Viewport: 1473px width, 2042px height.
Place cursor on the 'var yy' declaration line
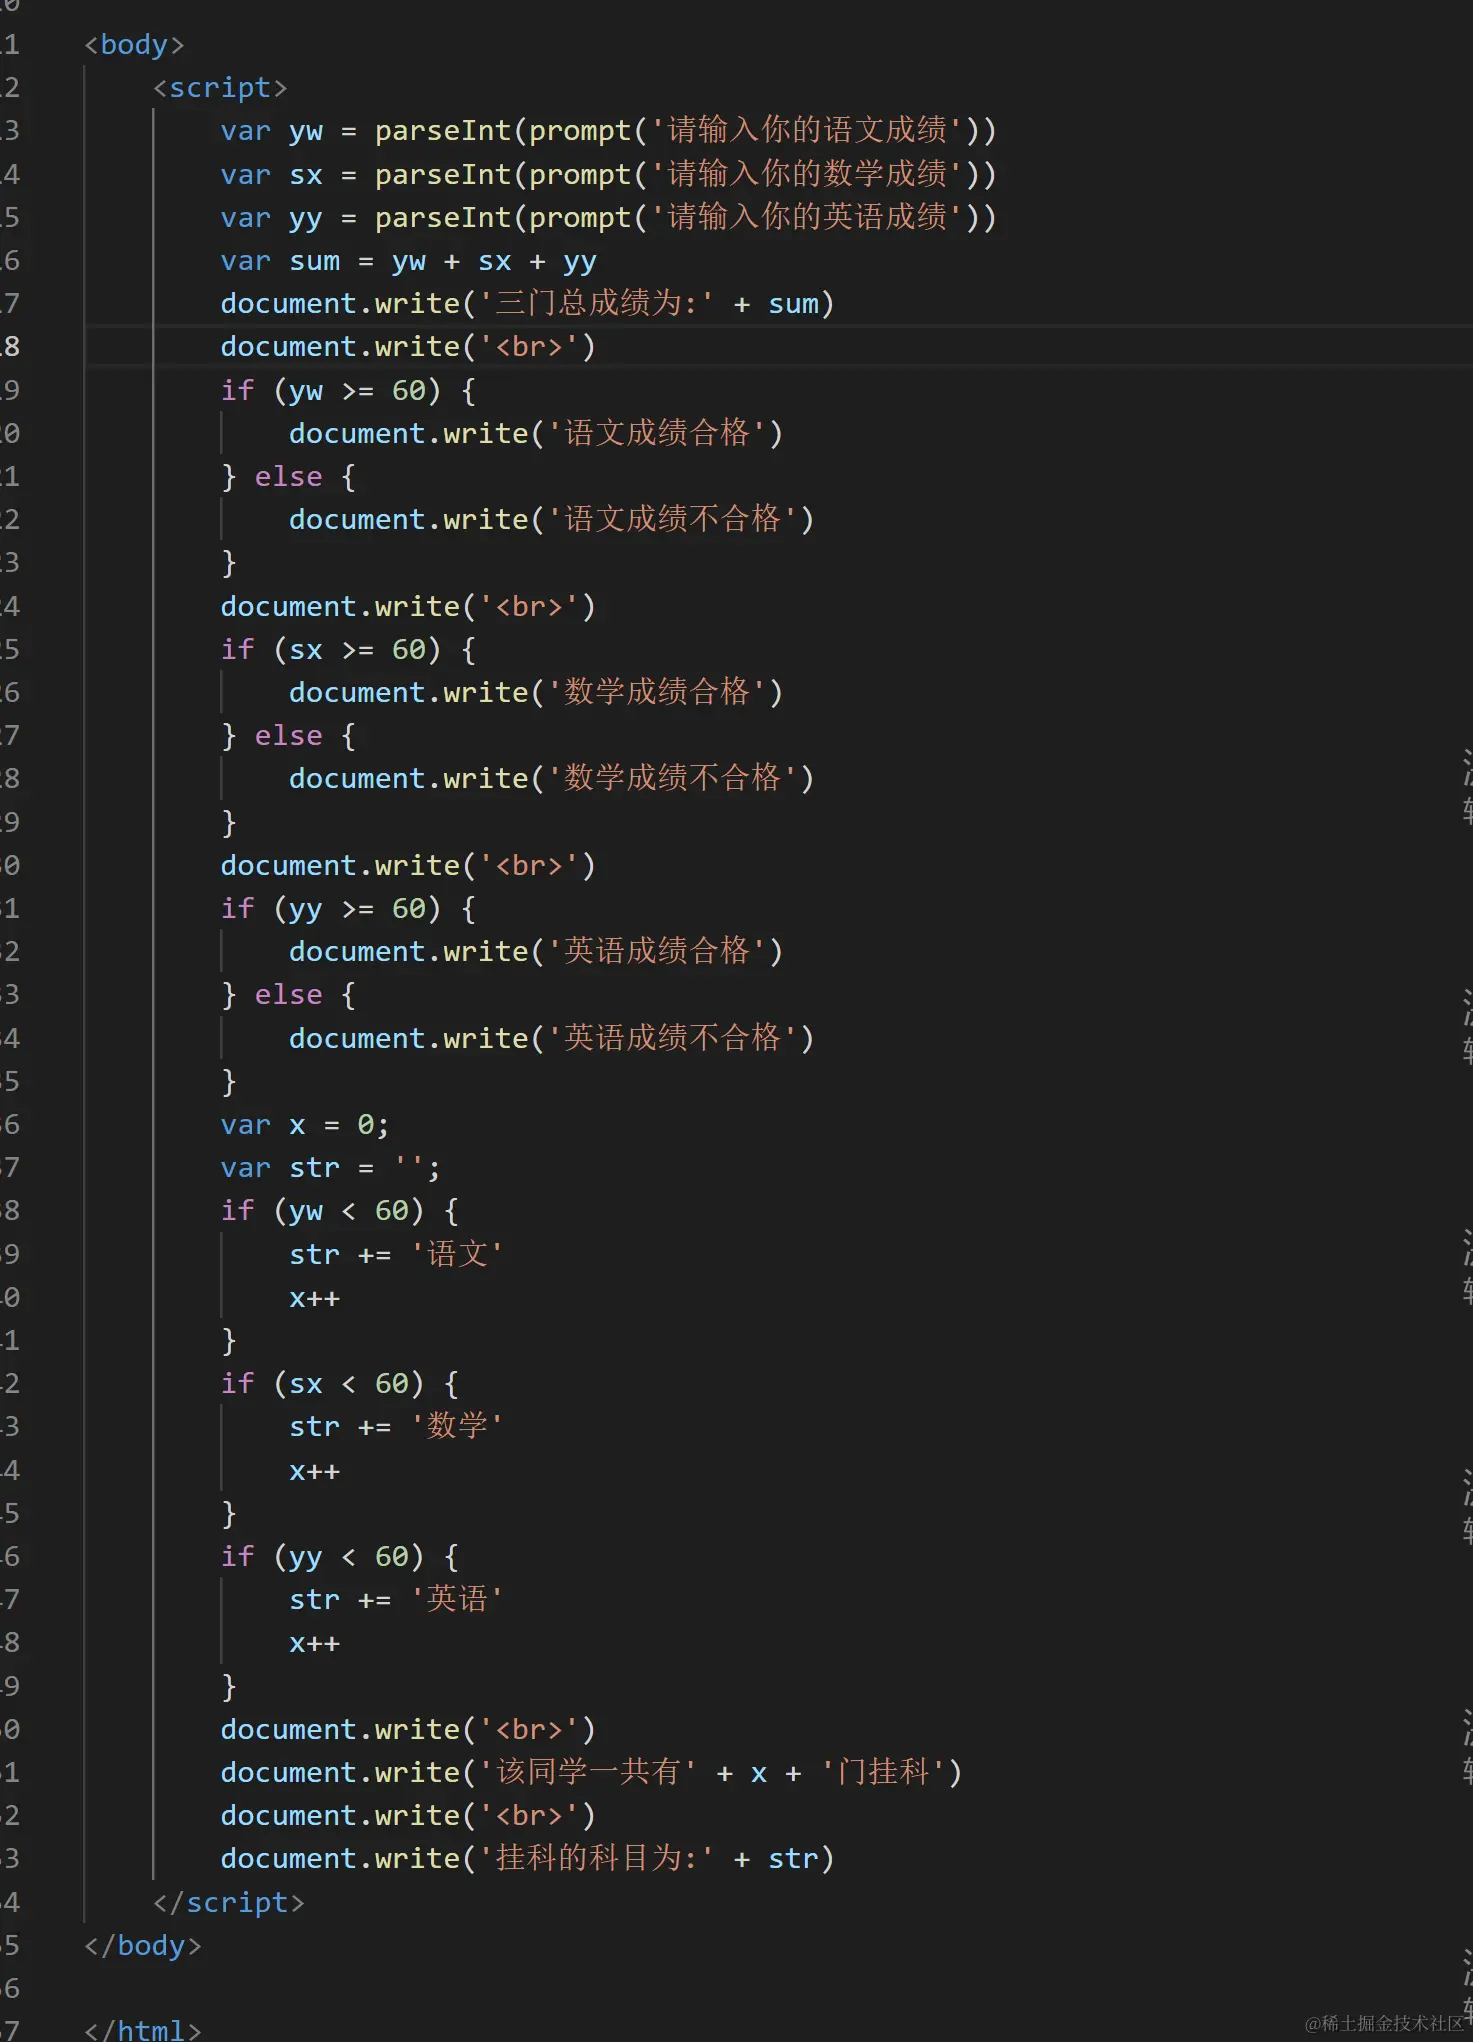point(608,217)
